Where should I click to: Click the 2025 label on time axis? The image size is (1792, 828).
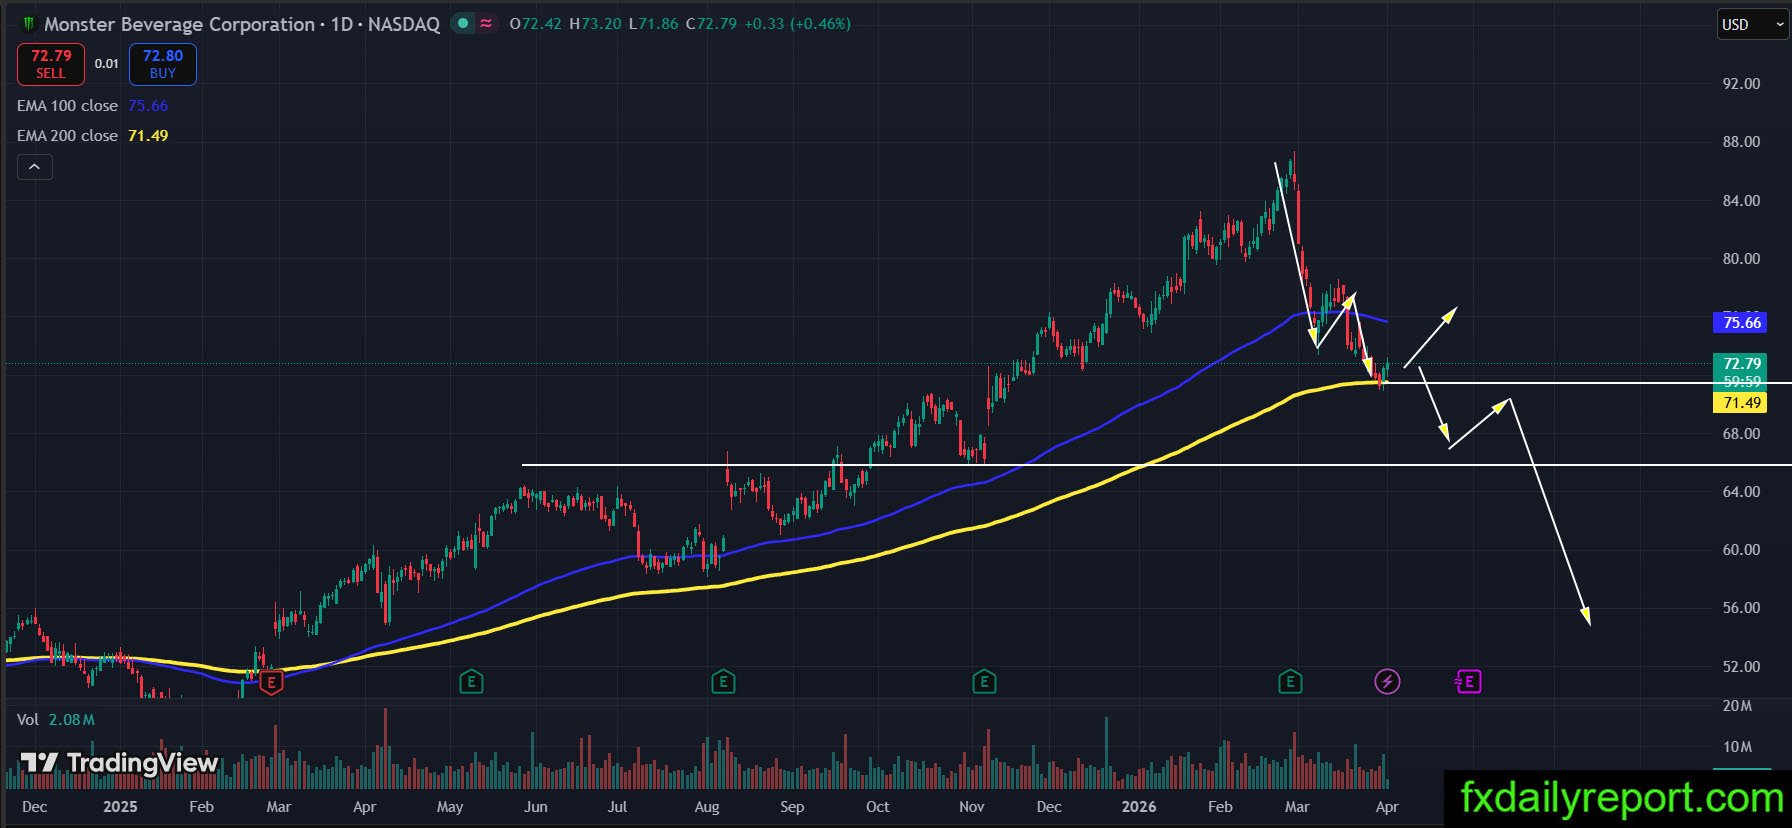click(120, 807)
